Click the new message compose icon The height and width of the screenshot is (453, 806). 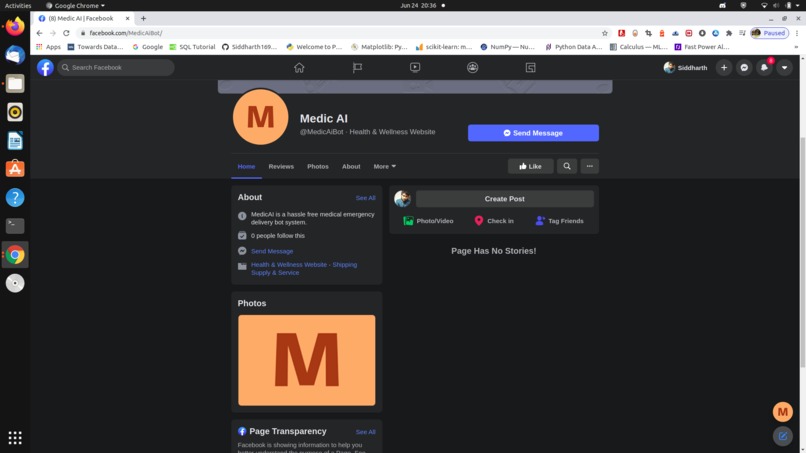(782, 436)
